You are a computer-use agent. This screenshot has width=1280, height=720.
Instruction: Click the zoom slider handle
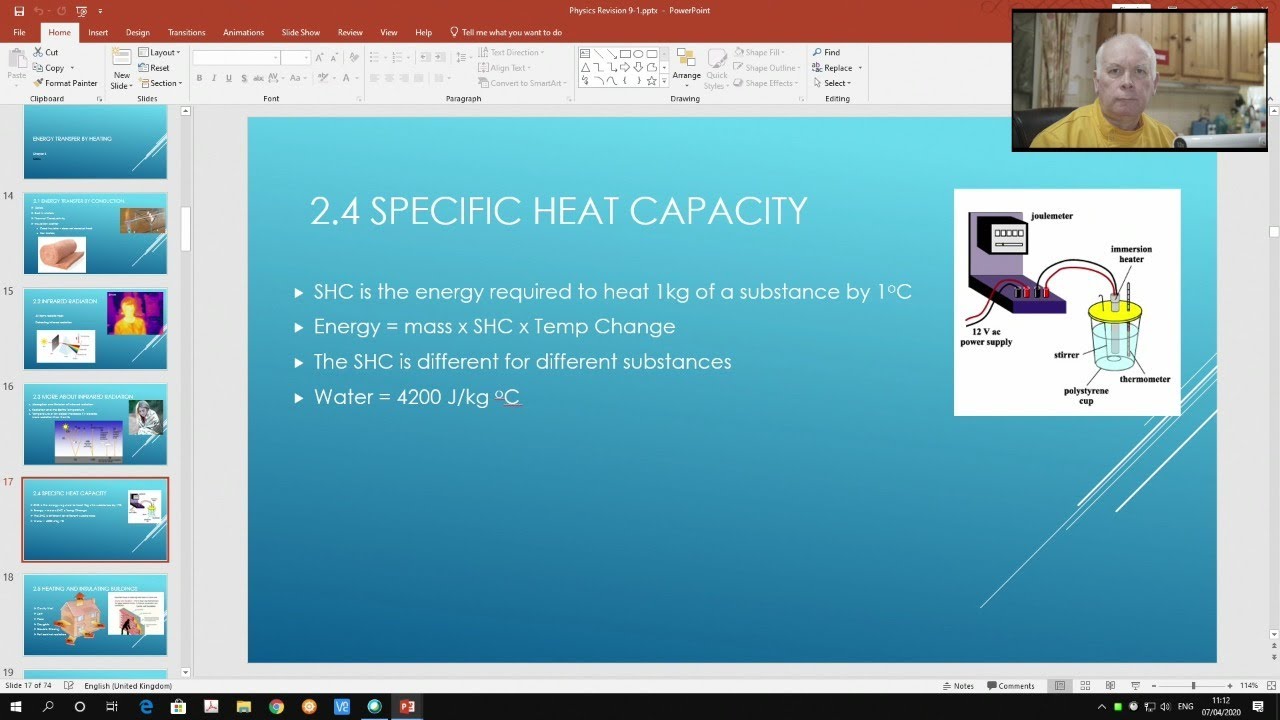point(1193,686)
